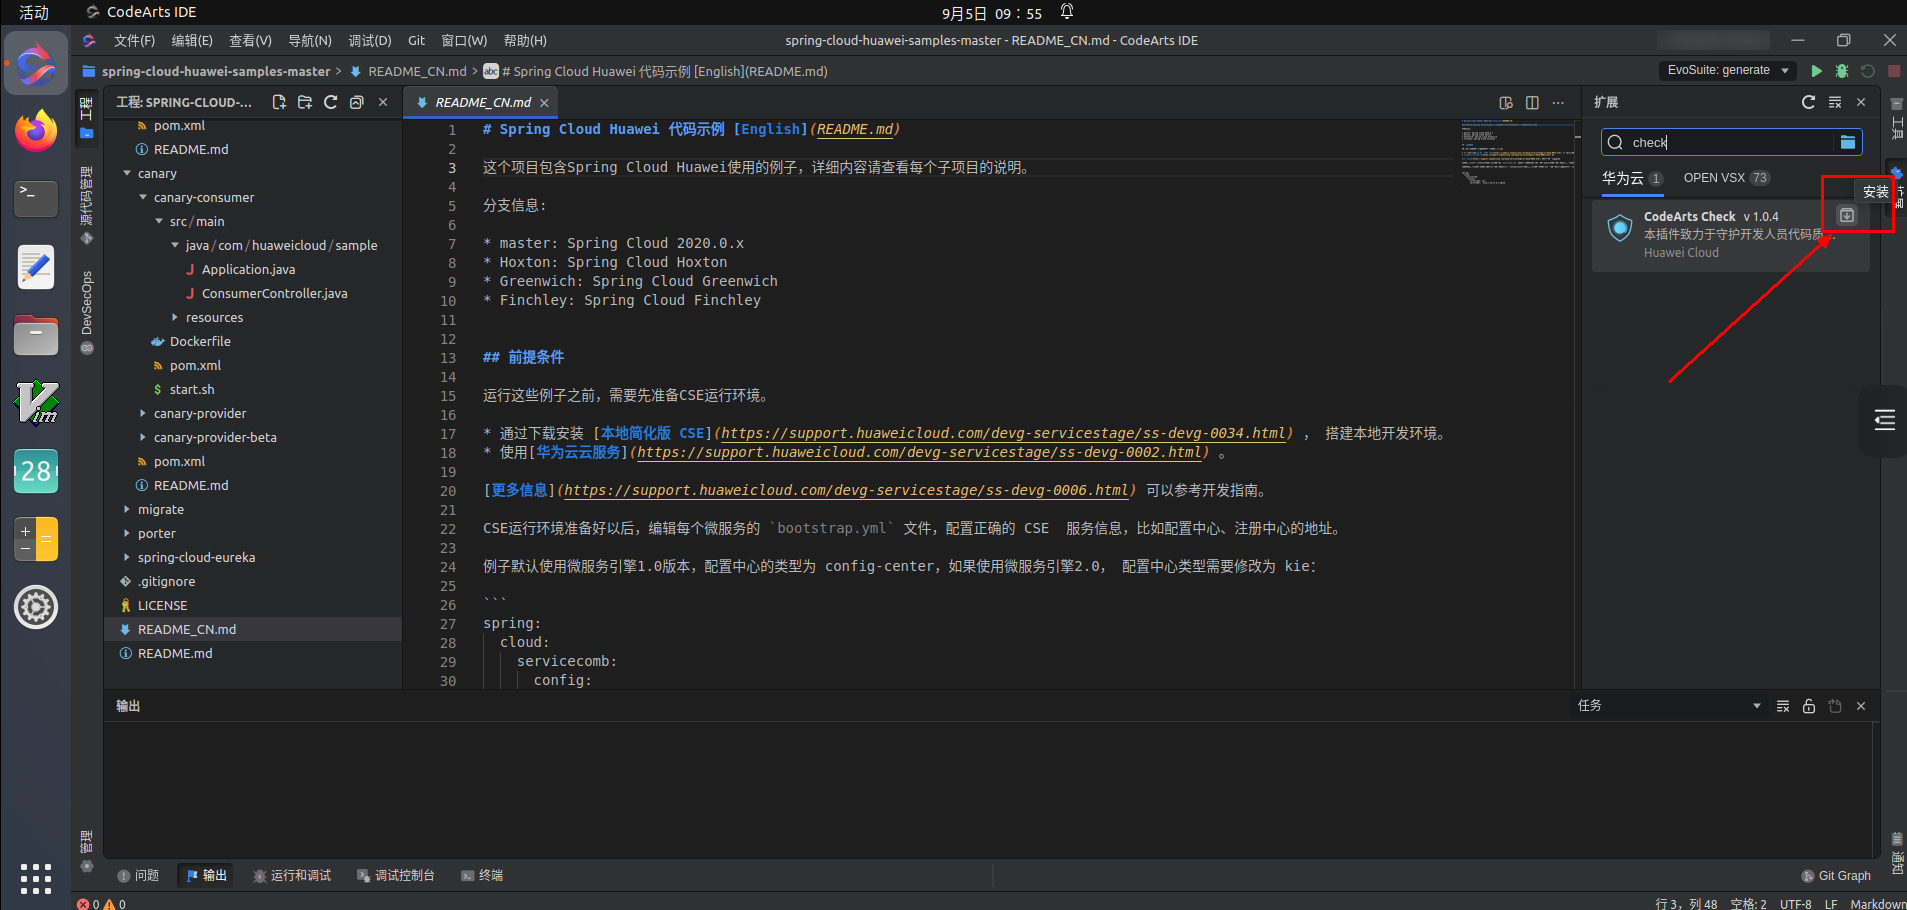The width and height of the screenshot is (1907, 910).
Task: Close the output panel
Action: (1861, 706)
